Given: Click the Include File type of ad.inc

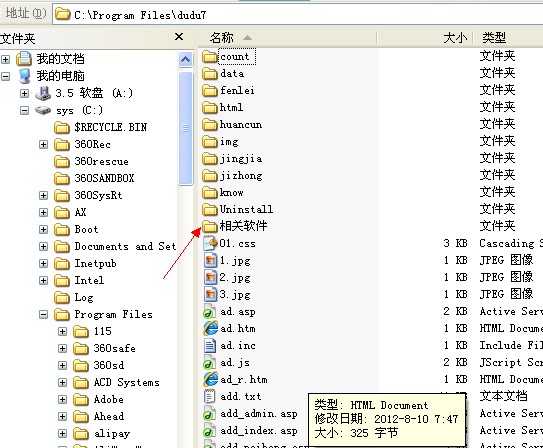Looking at the screenshot, I should [511, 345].
